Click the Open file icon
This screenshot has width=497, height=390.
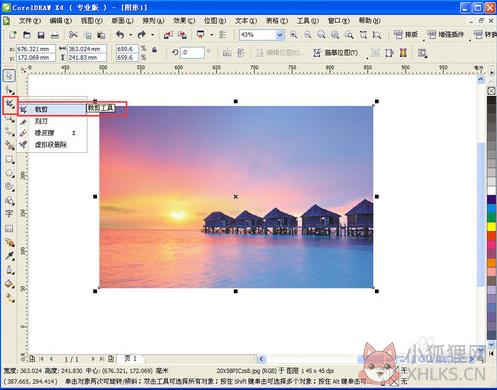pos(27,35)
